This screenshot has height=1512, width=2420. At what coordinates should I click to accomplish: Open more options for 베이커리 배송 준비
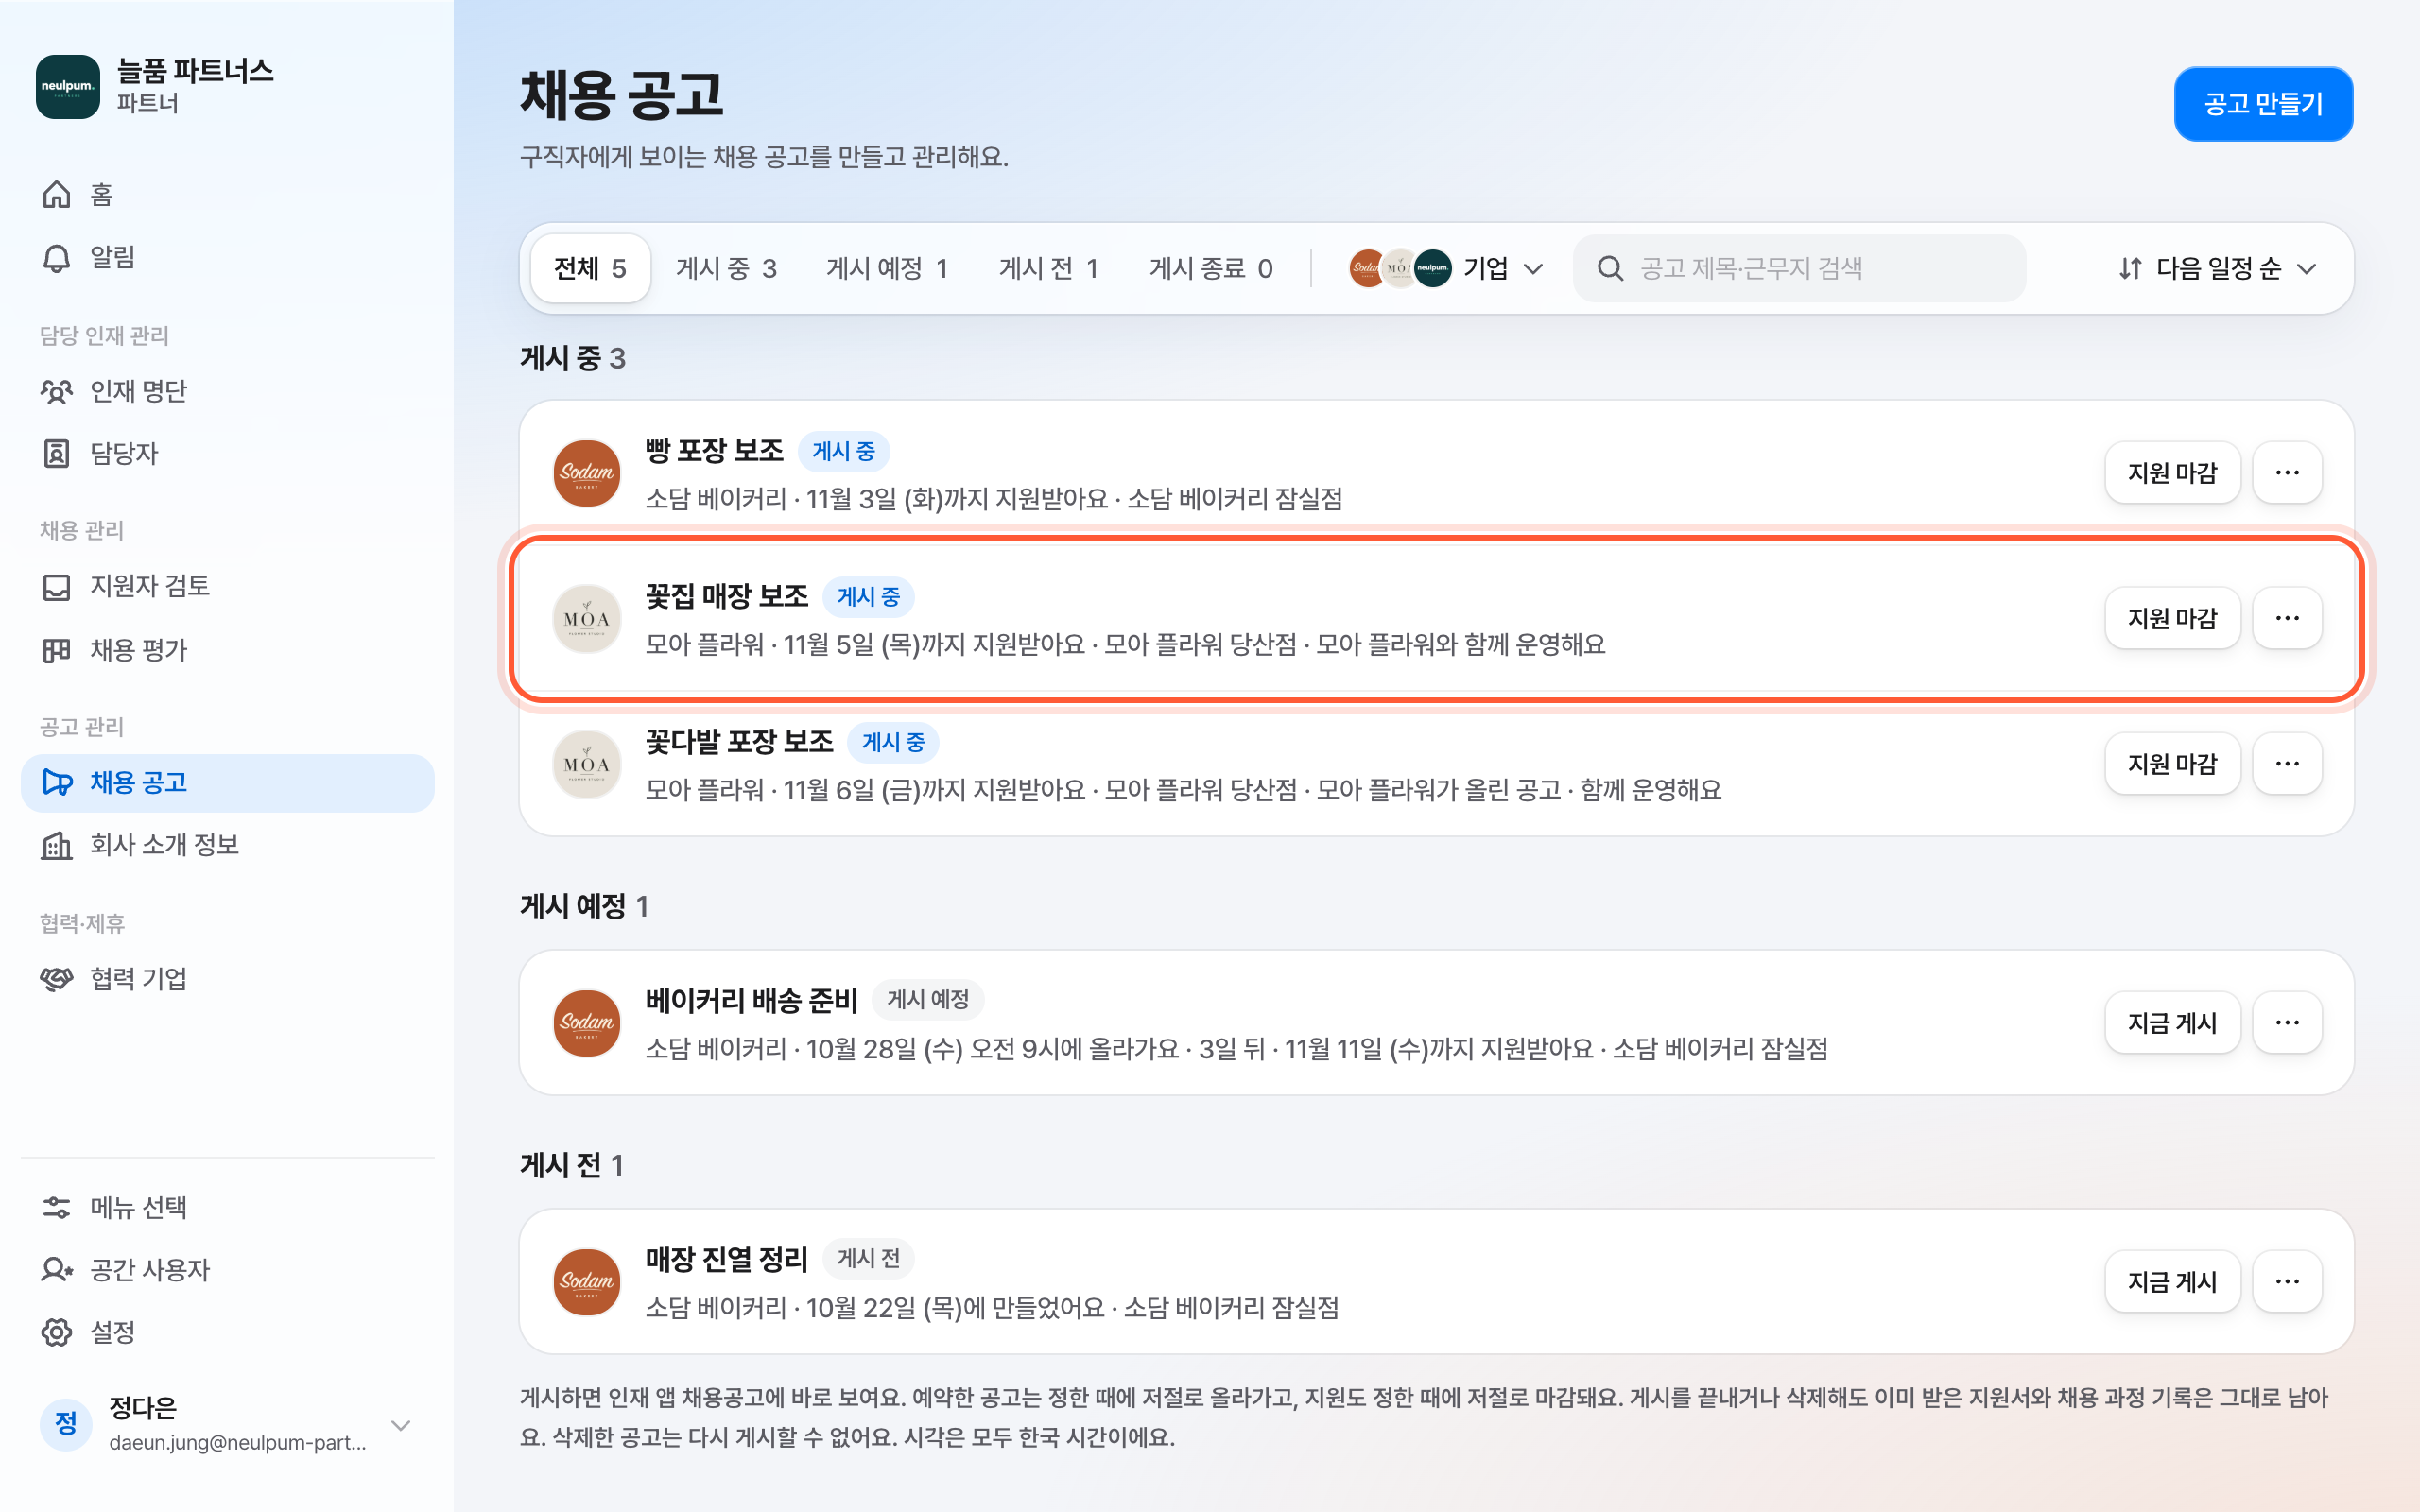click(x=2287, y=1023)
